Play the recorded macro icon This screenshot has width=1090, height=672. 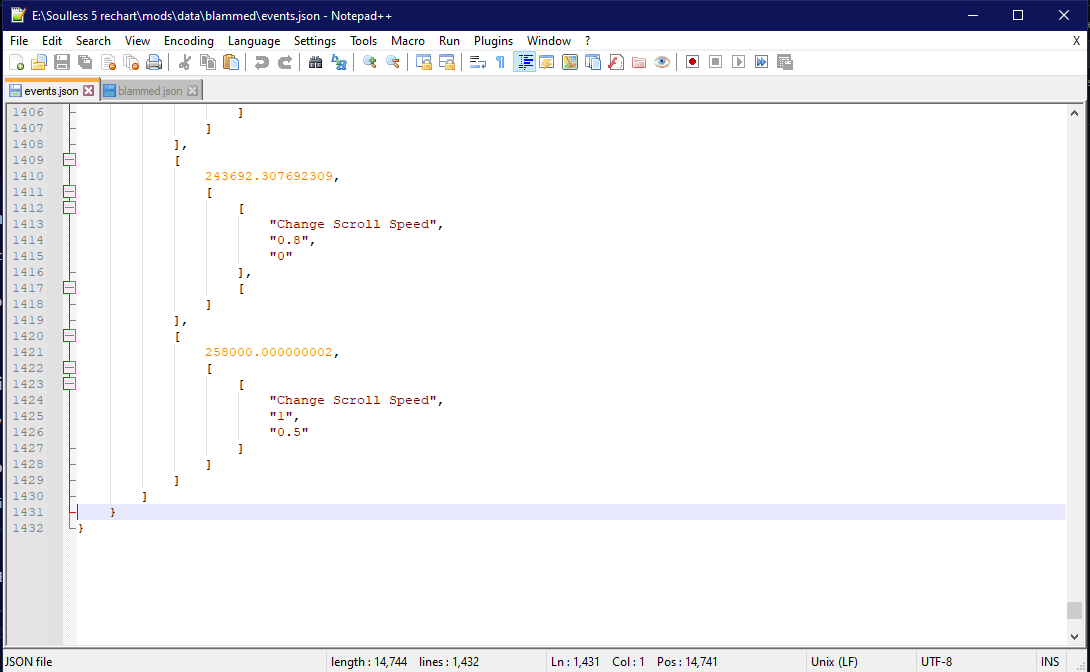click(737, 61)
